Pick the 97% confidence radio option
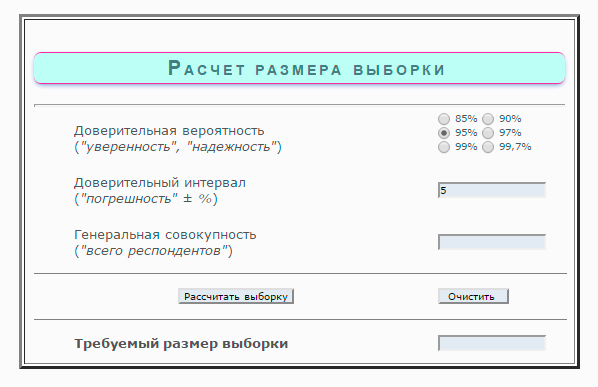The image size is (598, 387). pos(488,133)
